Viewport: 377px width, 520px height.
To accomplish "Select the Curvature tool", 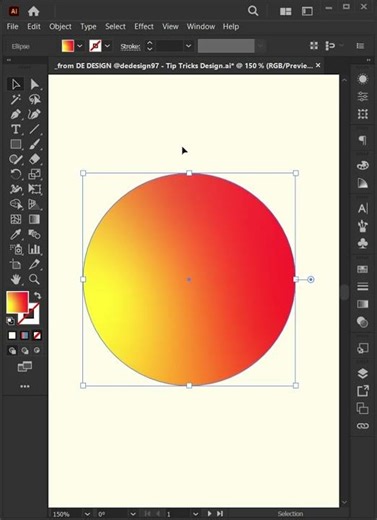I will click(x=34, y=114).
